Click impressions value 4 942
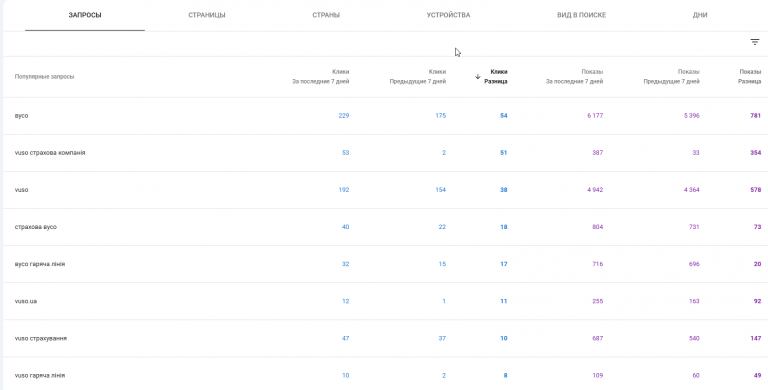Viewport: 768px width, 390px height. click(x=595, y=190)
